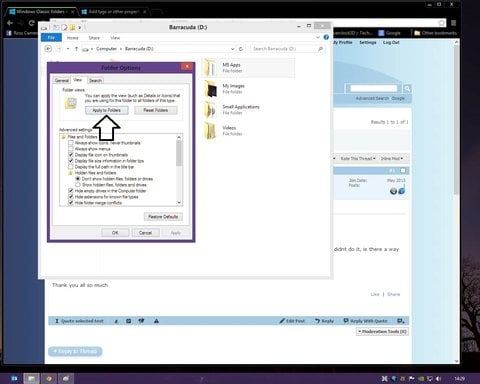480x384 pixels.
Task: Switch to the General tab in Folder Options
Action: pyautogui.click(x=62, y=81)
